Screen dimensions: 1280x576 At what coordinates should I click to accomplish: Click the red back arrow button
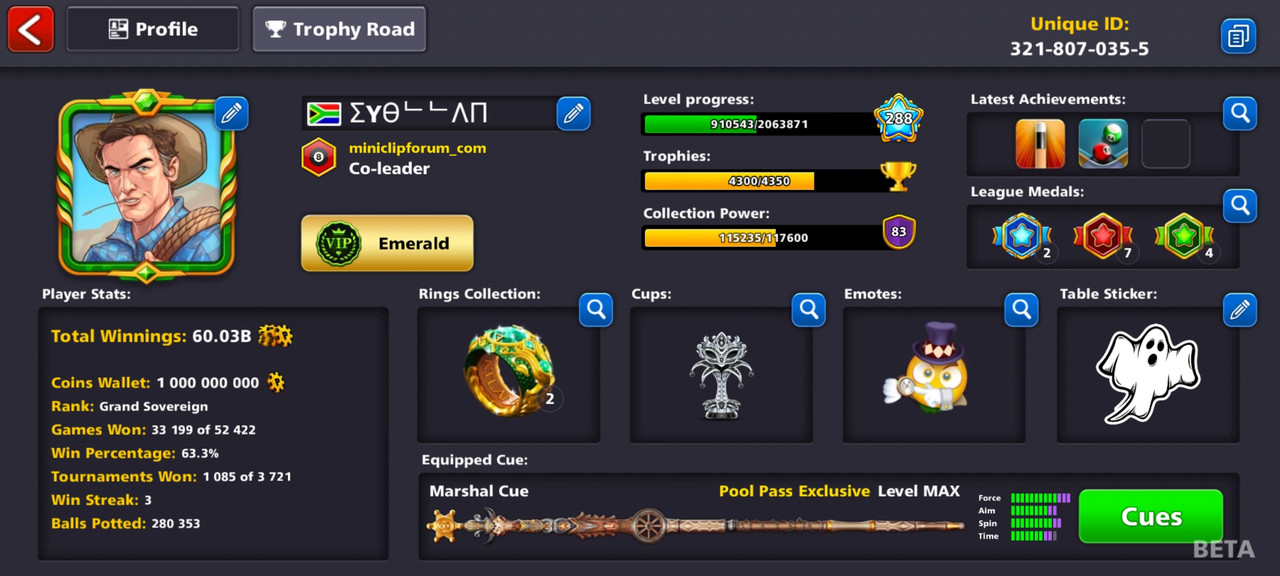point(30,29)
